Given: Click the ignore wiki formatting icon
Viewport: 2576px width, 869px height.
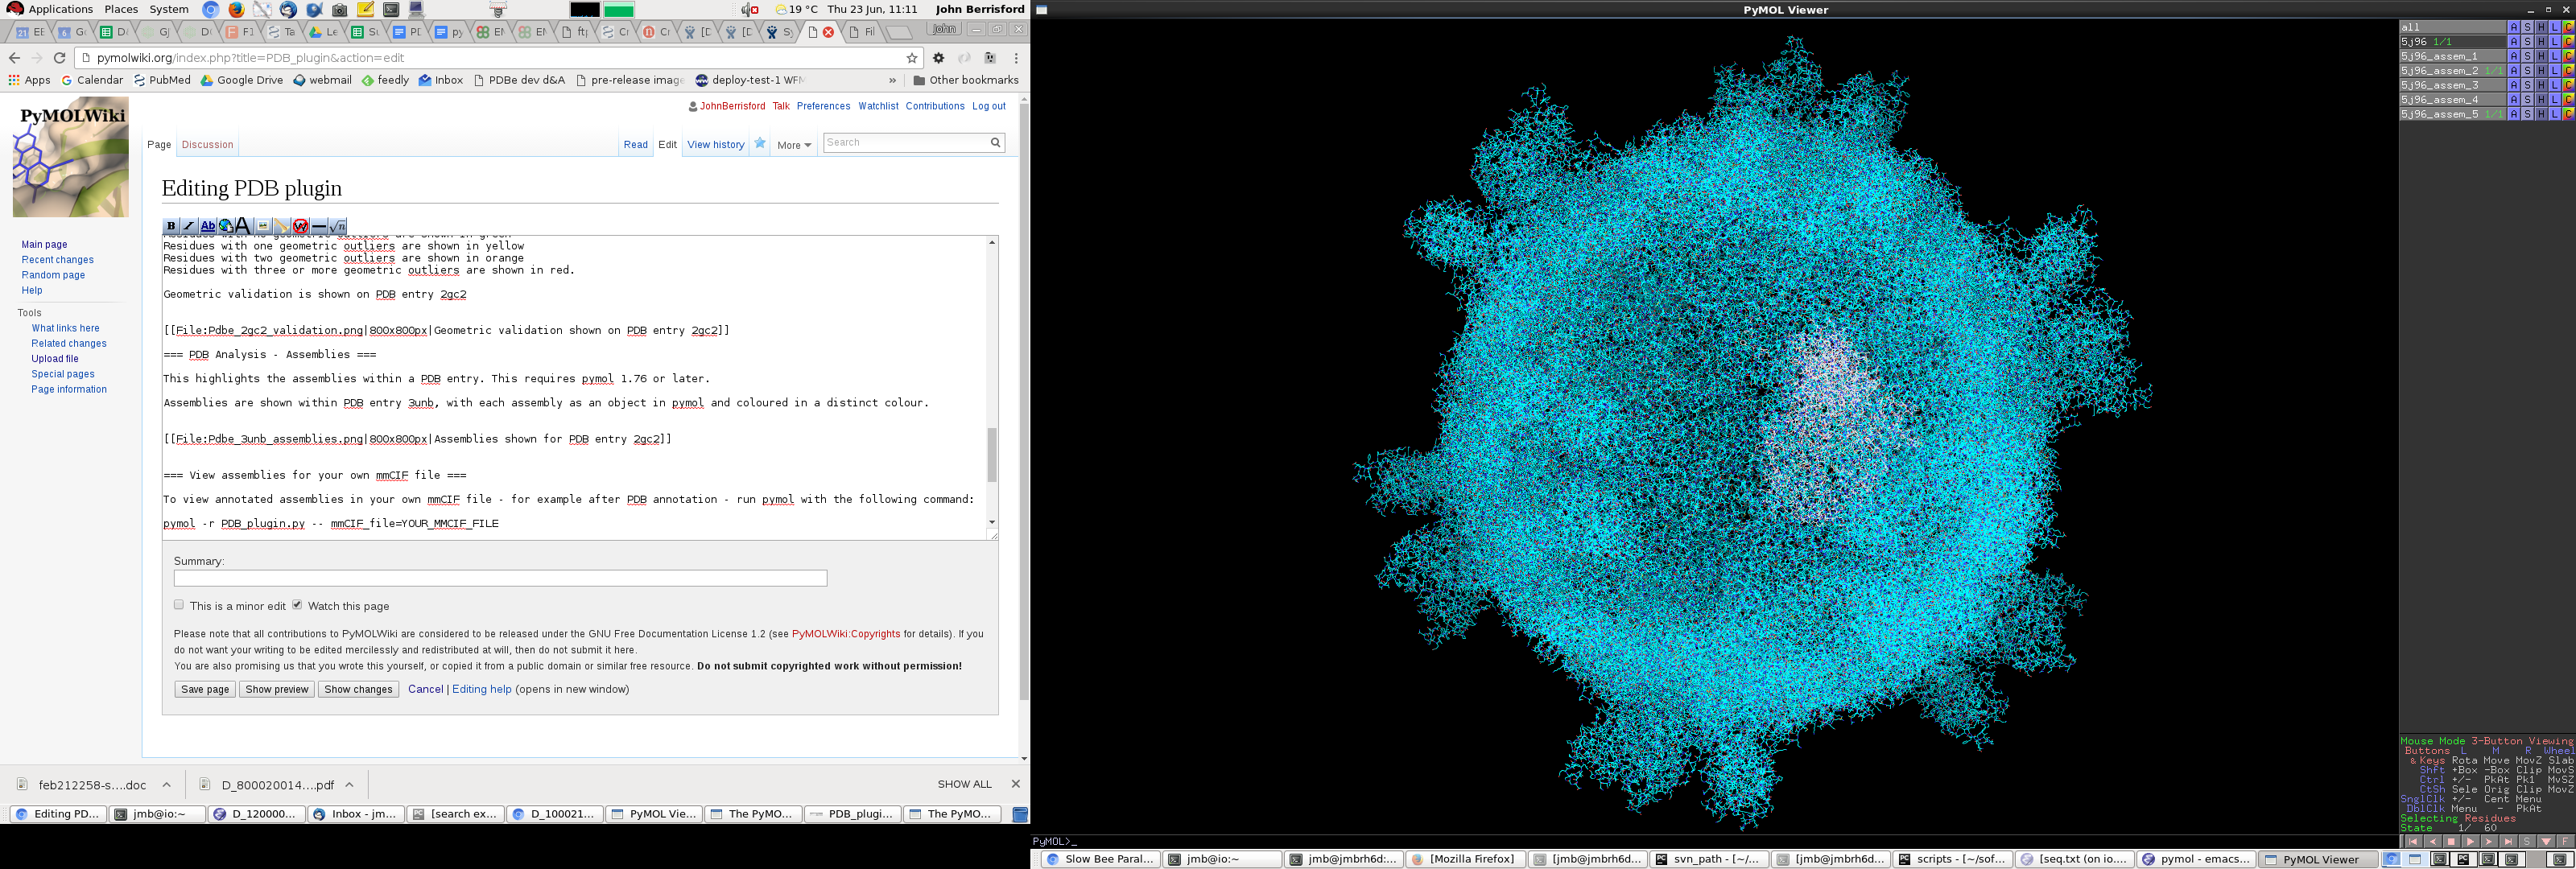Looking at the screenshot, I should [301, 226].
